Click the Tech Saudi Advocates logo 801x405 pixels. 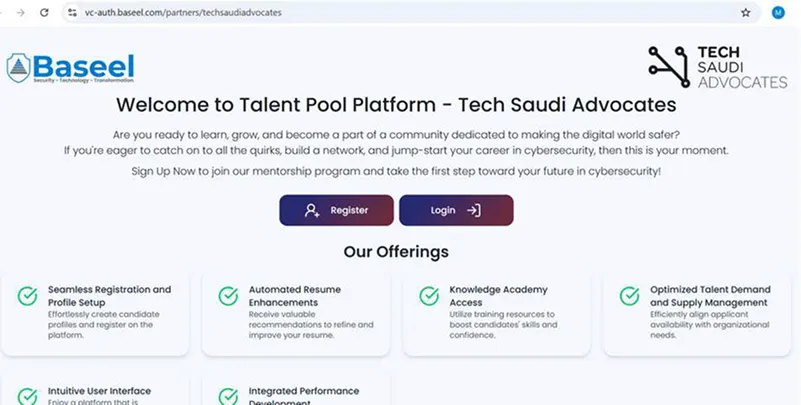pos(717,67)
